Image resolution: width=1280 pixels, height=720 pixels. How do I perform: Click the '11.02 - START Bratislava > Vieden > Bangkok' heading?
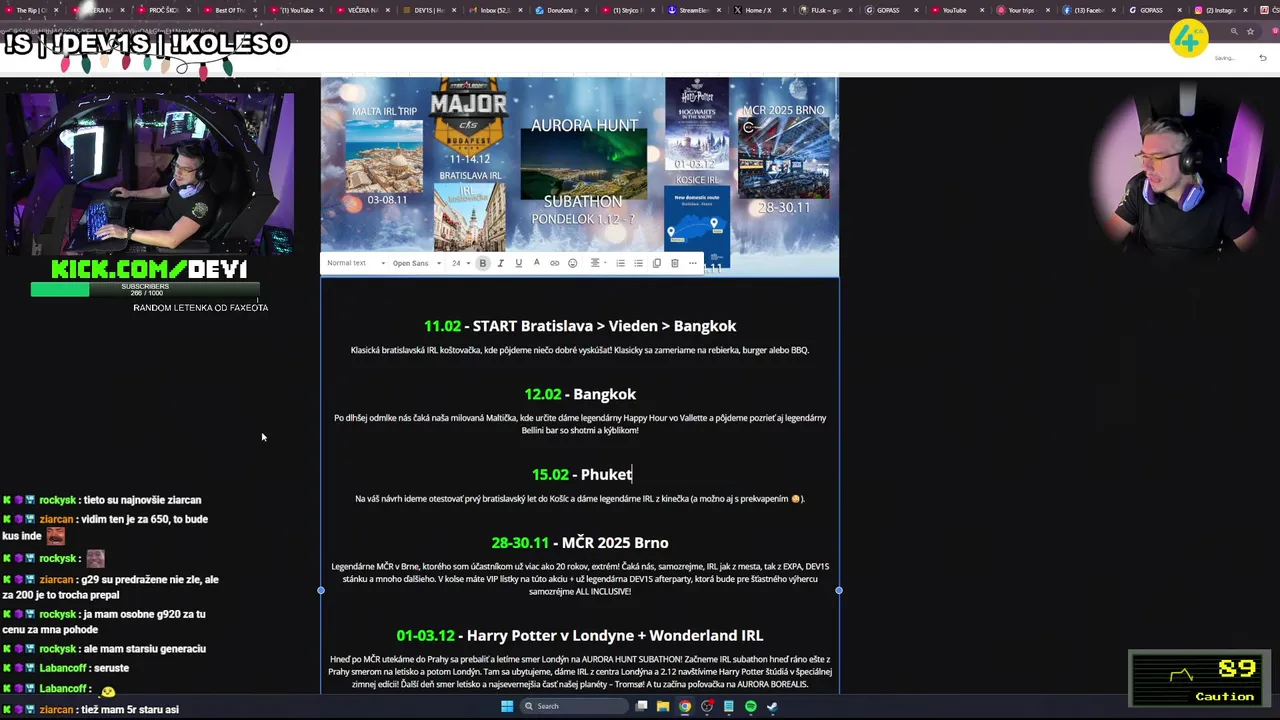pos(580,326)
